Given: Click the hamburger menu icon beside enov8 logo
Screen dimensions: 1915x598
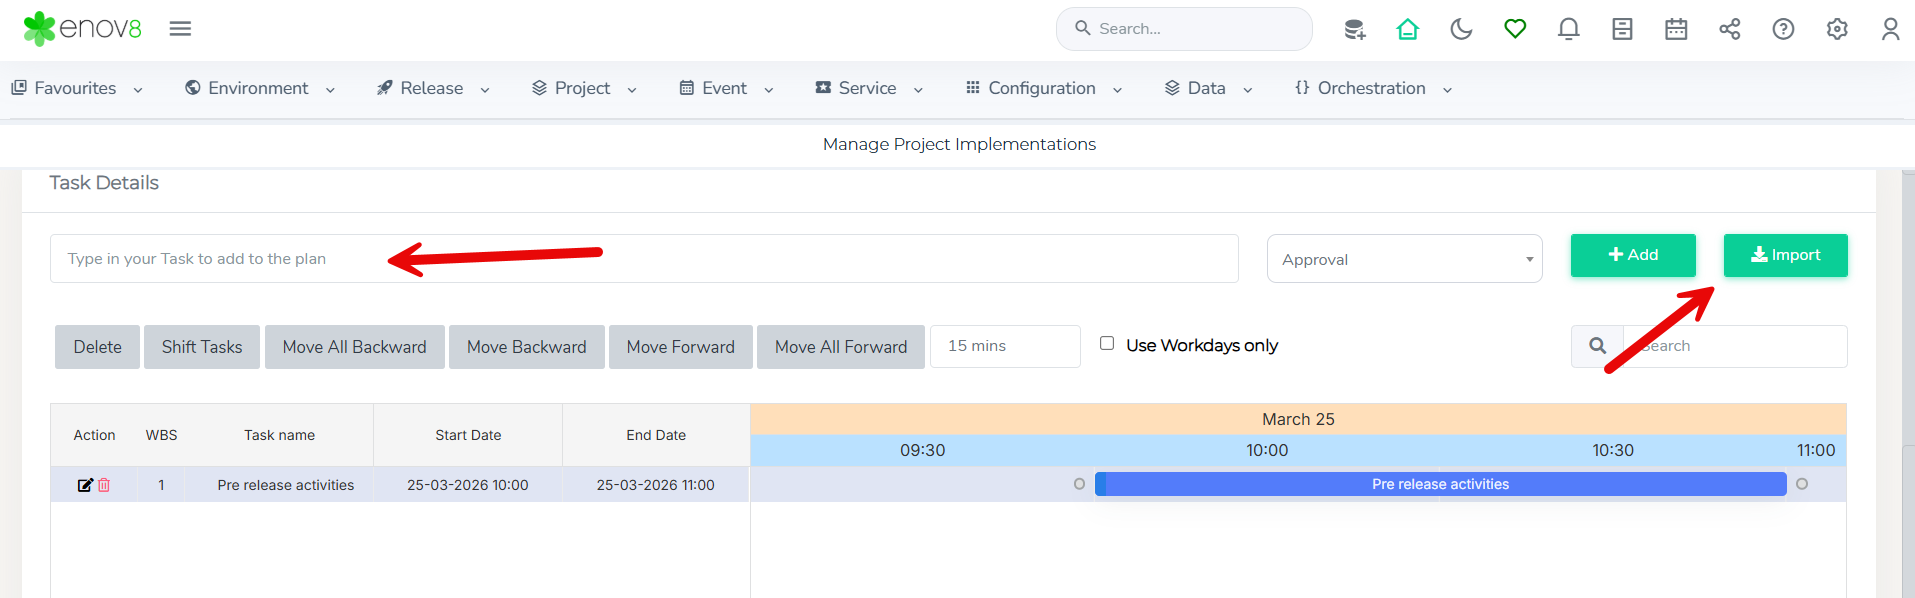Looking at the screenshot, I should click(180, 29).
